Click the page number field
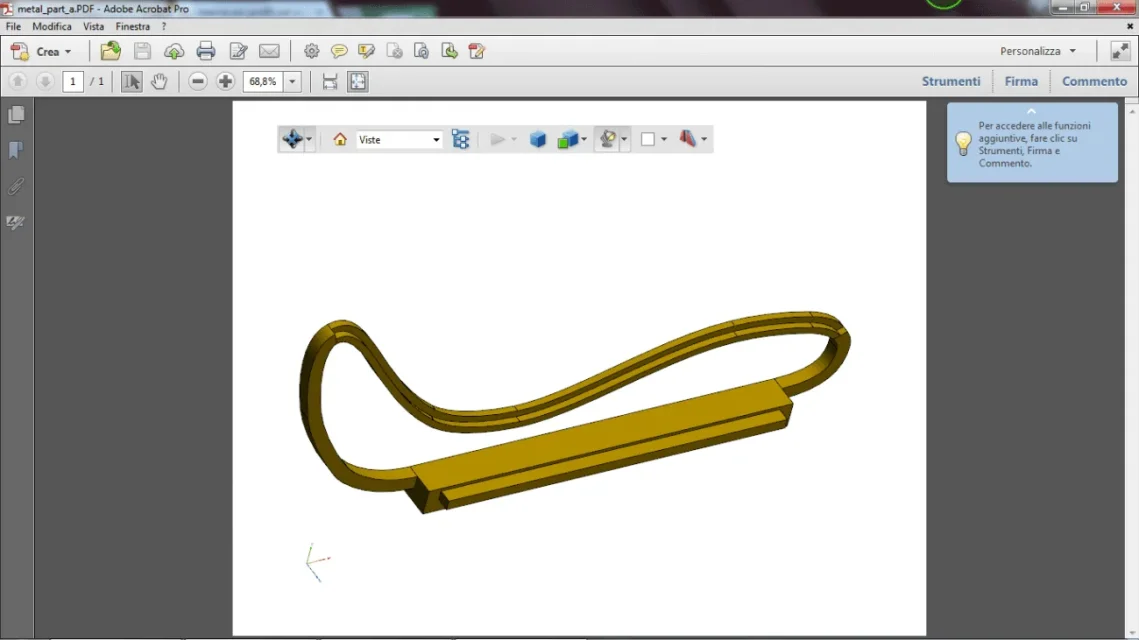This screenshot has height=640, width=1139. pos(73,81)
